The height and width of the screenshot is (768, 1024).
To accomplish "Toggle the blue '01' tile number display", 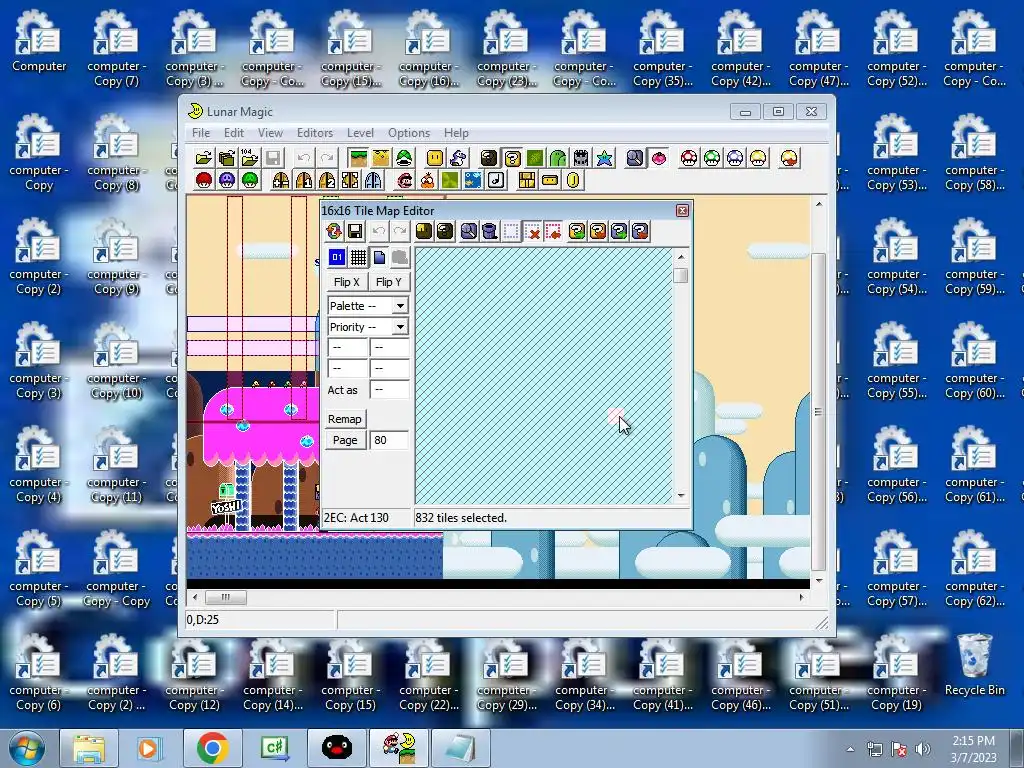I will tap(336, 257).
